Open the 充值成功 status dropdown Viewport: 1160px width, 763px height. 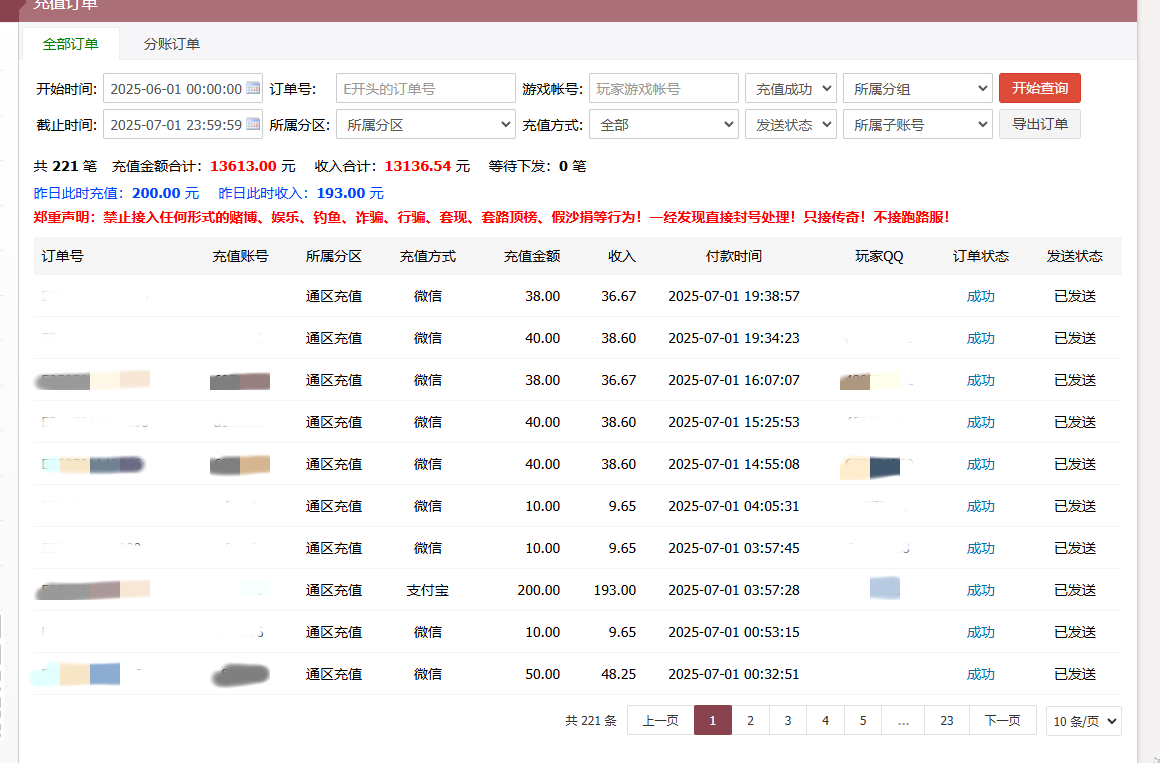pos(790,89)
